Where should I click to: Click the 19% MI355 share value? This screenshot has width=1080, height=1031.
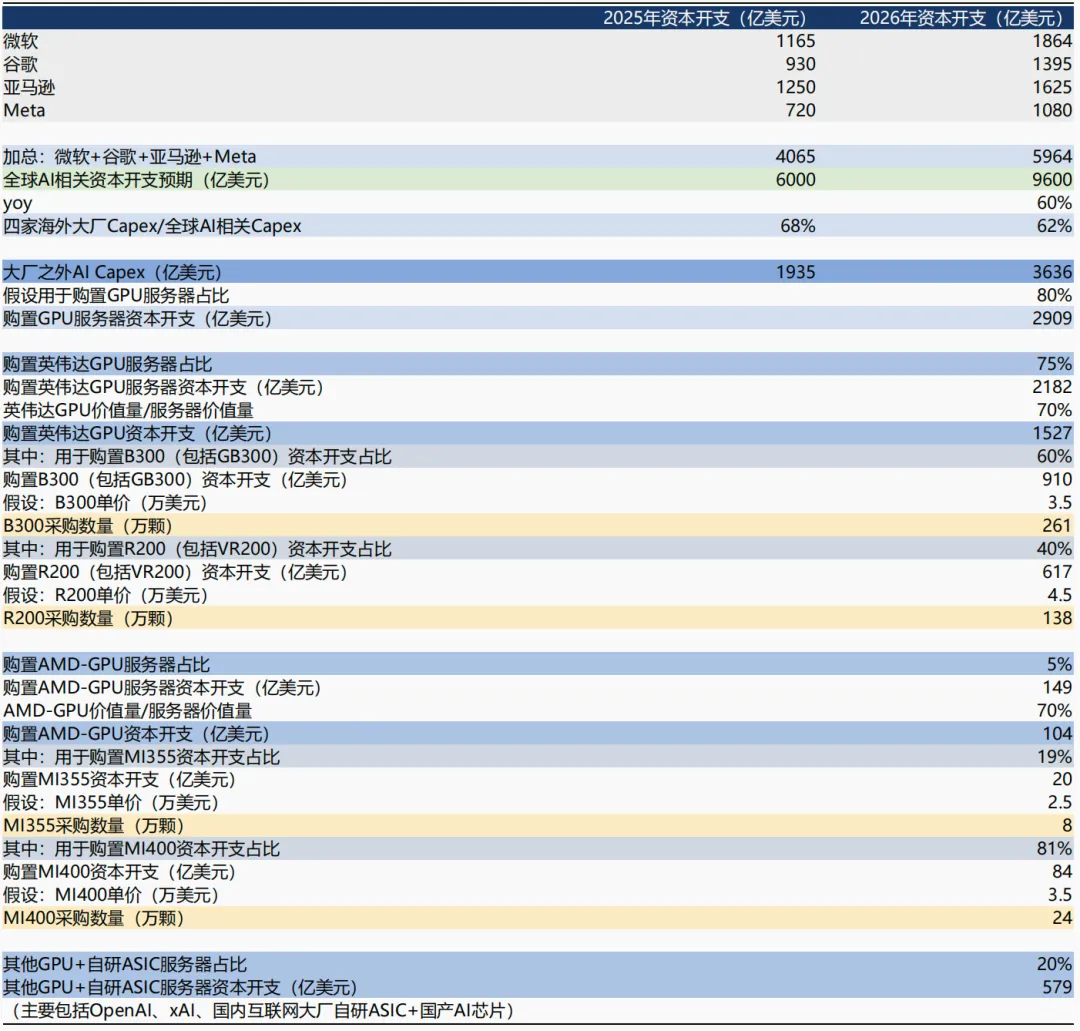coord(1055,757)
